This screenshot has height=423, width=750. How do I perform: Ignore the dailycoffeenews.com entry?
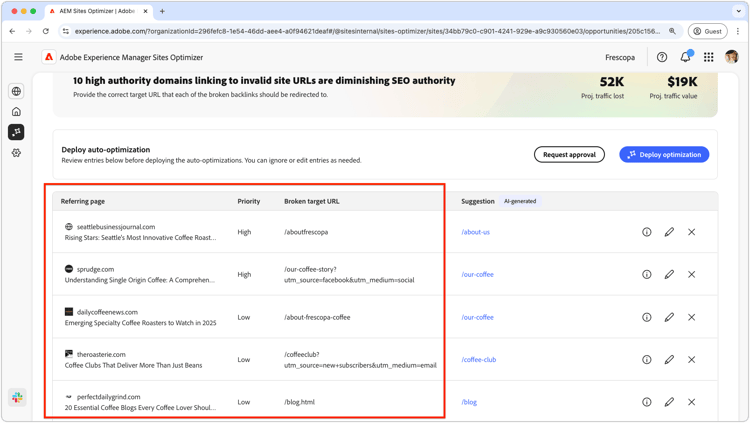tap(691, 317)
